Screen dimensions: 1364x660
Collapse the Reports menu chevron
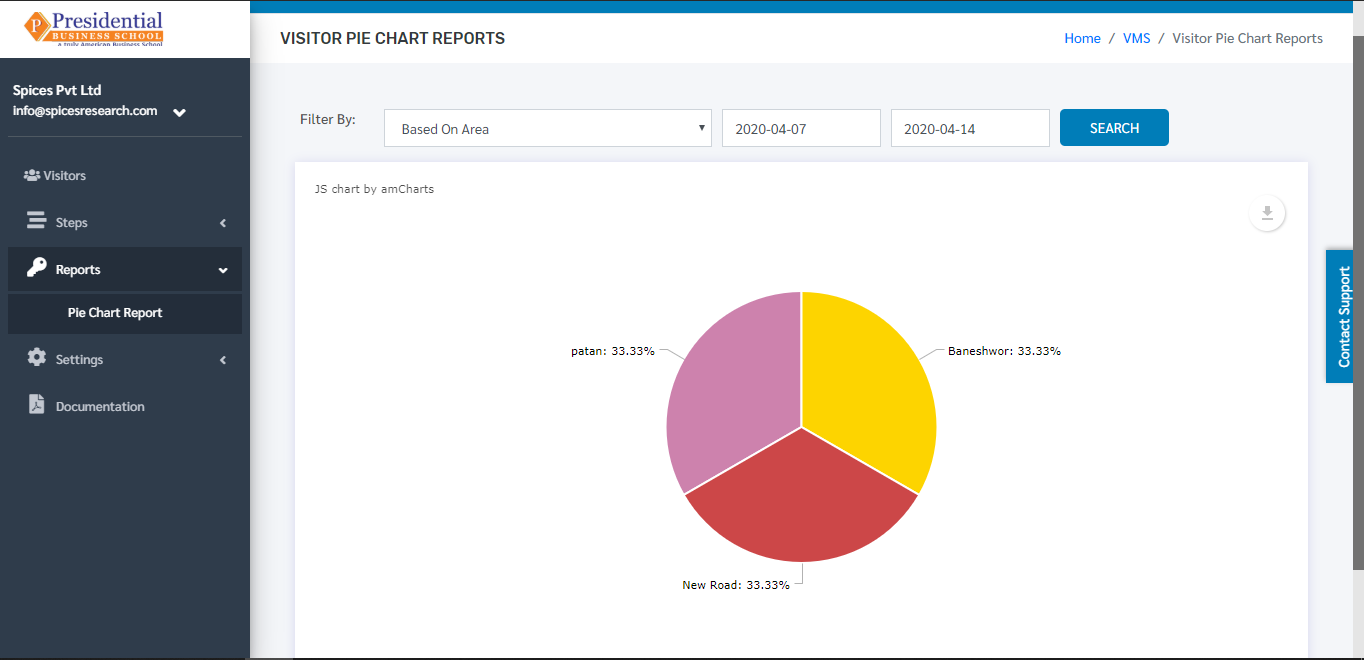point(223,270)
